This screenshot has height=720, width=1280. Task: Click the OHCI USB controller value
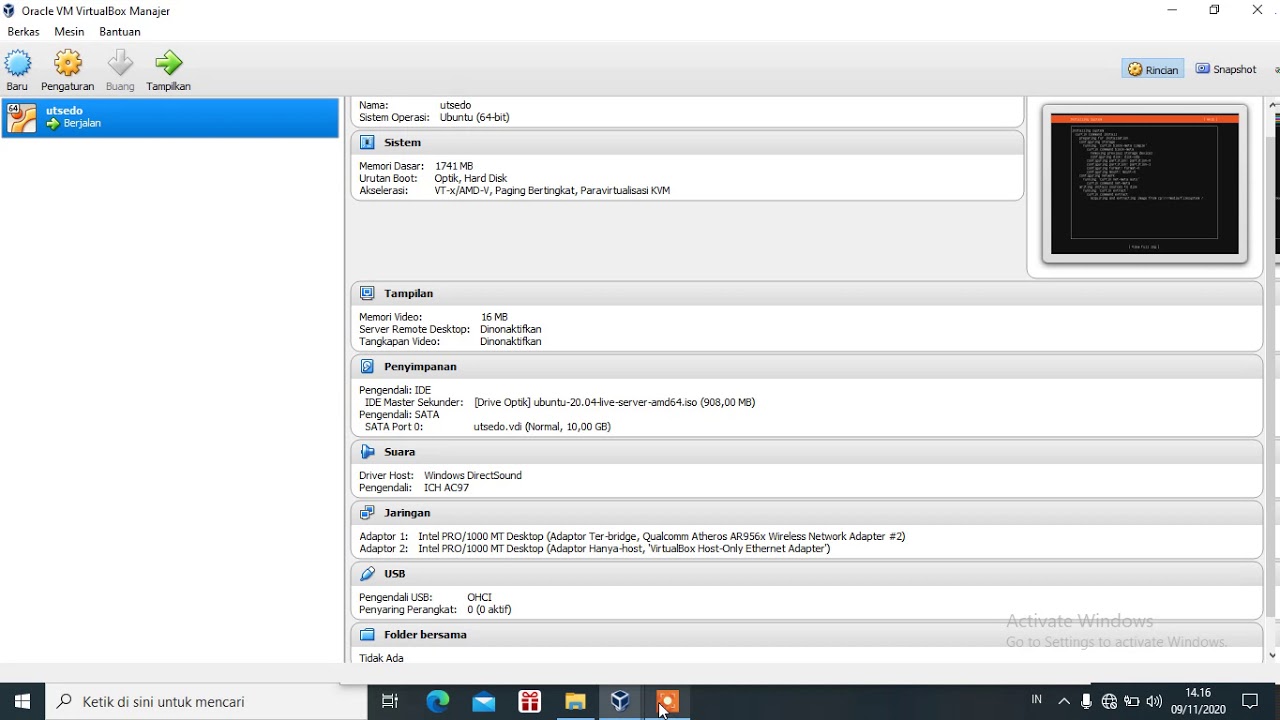coord(479,598)
